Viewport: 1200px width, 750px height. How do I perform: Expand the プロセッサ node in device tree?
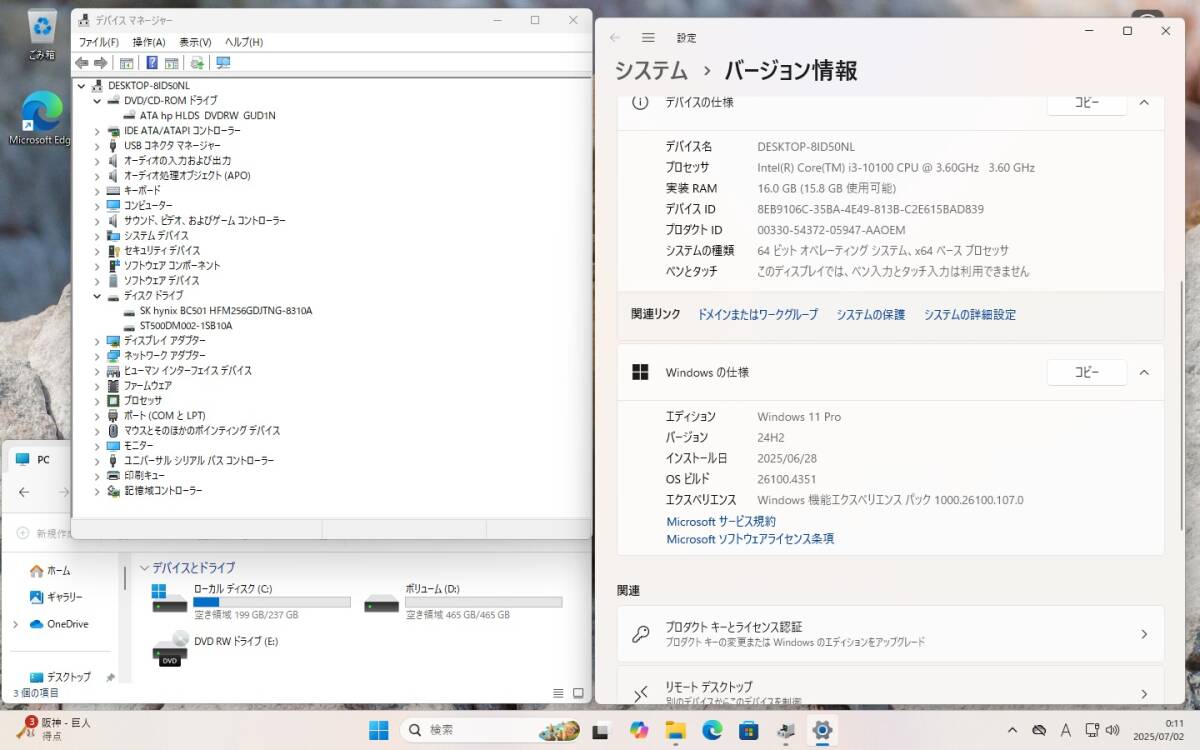(97, 401)
